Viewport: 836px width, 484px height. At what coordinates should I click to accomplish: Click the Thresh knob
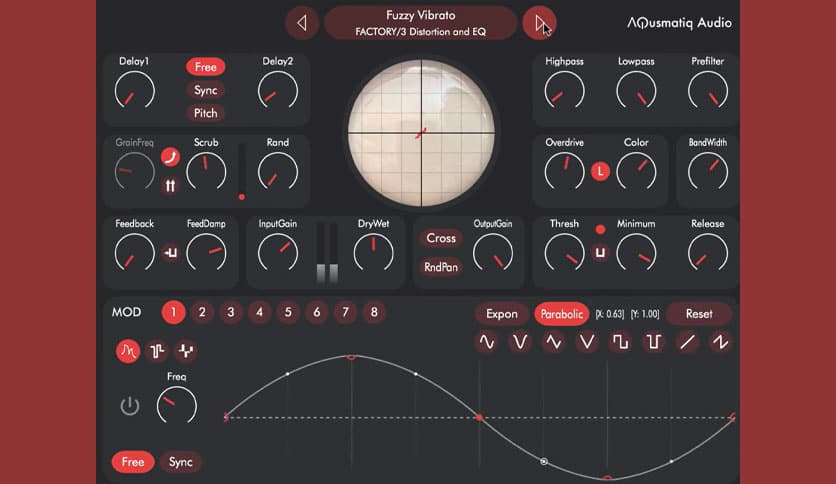(564, 253)
